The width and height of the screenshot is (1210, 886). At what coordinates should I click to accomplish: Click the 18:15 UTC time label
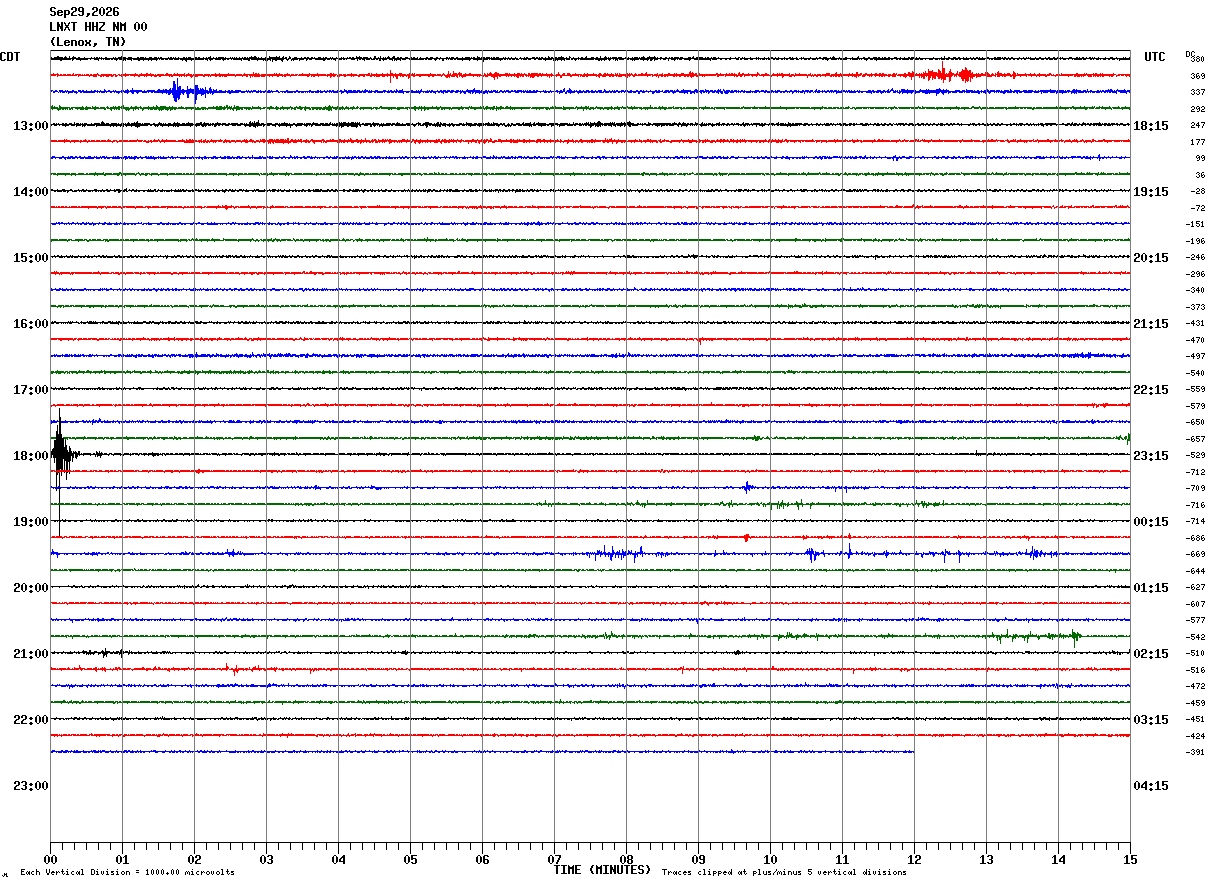coord(1151,125)
